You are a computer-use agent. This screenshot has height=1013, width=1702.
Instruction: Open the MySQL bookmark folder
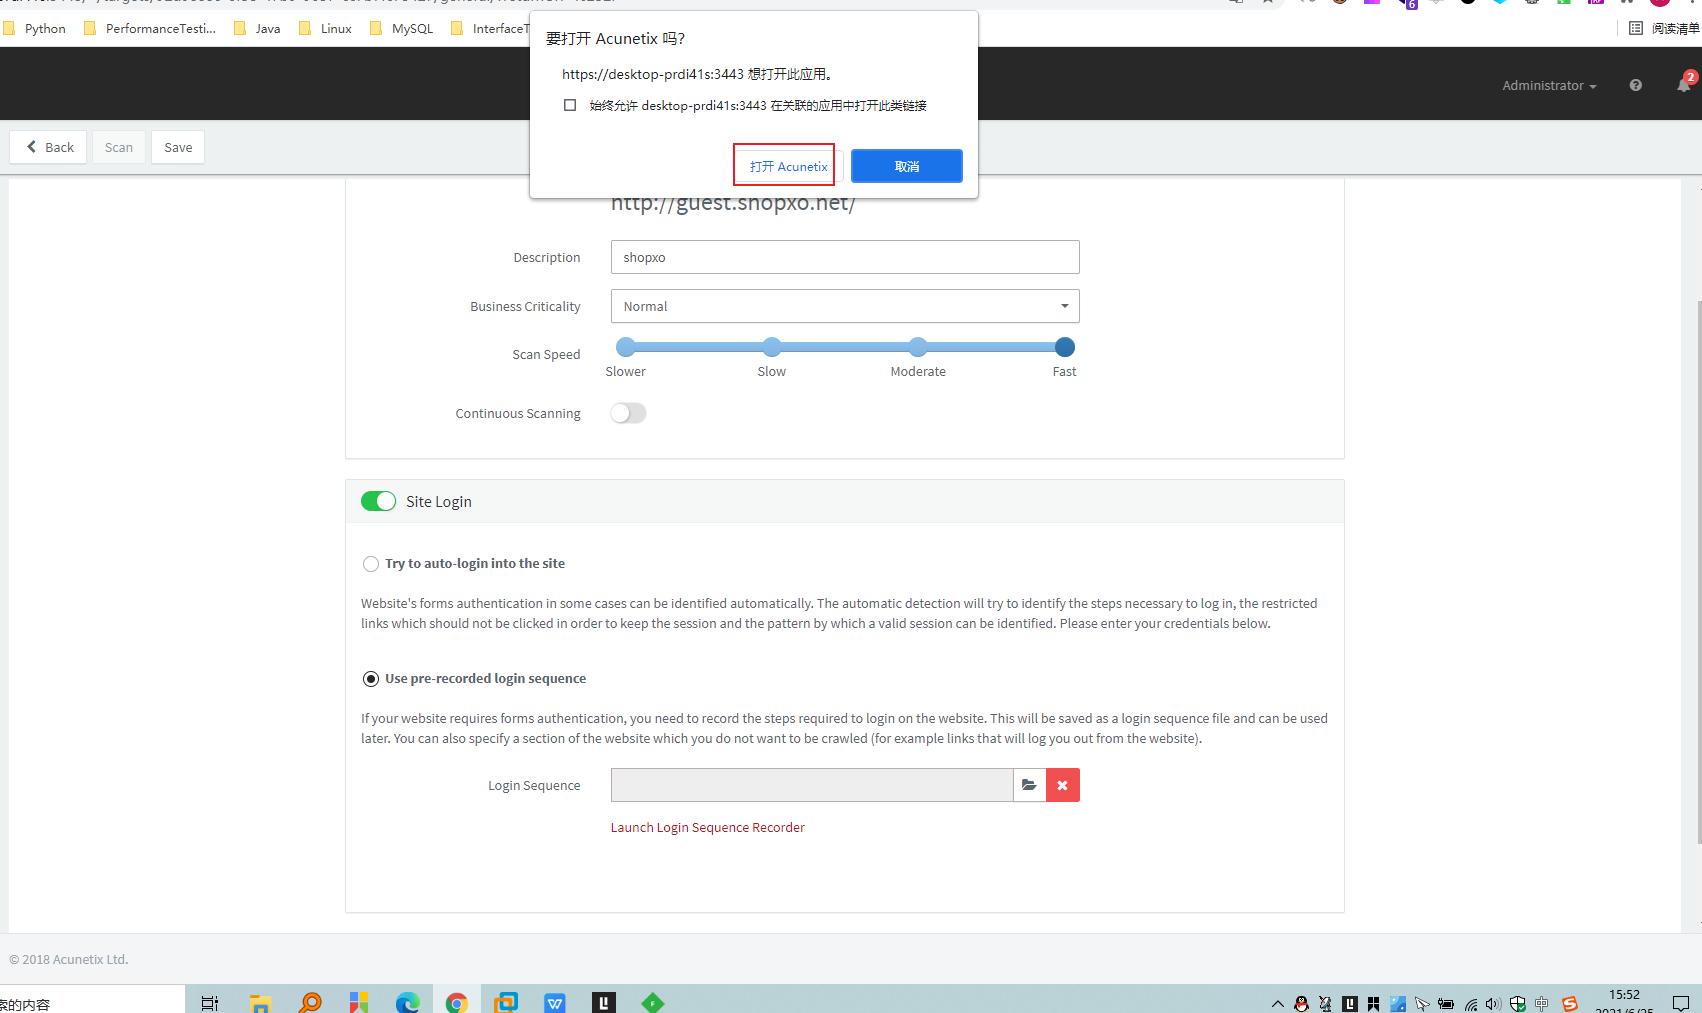(401, 28)
